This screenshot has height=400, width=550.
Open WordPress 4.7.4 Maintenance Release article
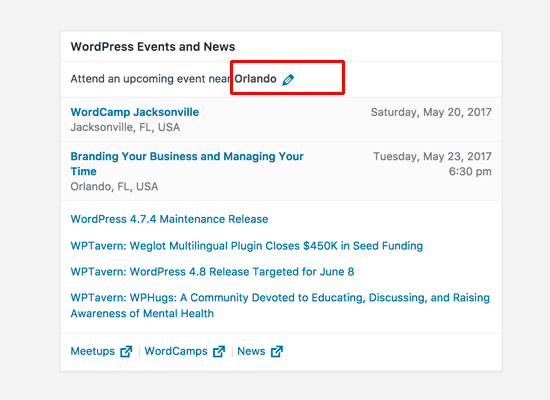[x=169, y=219]
